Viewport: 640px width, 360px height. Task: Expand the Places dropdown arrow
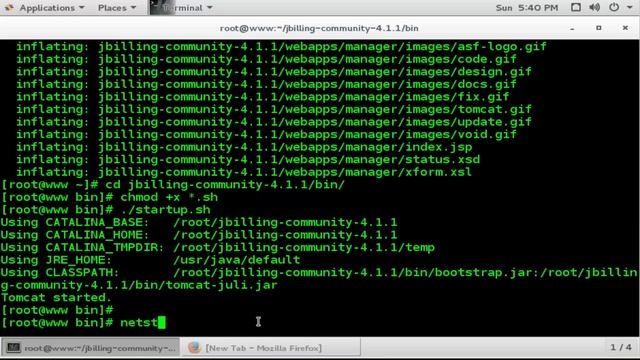[x=133, y=8]
